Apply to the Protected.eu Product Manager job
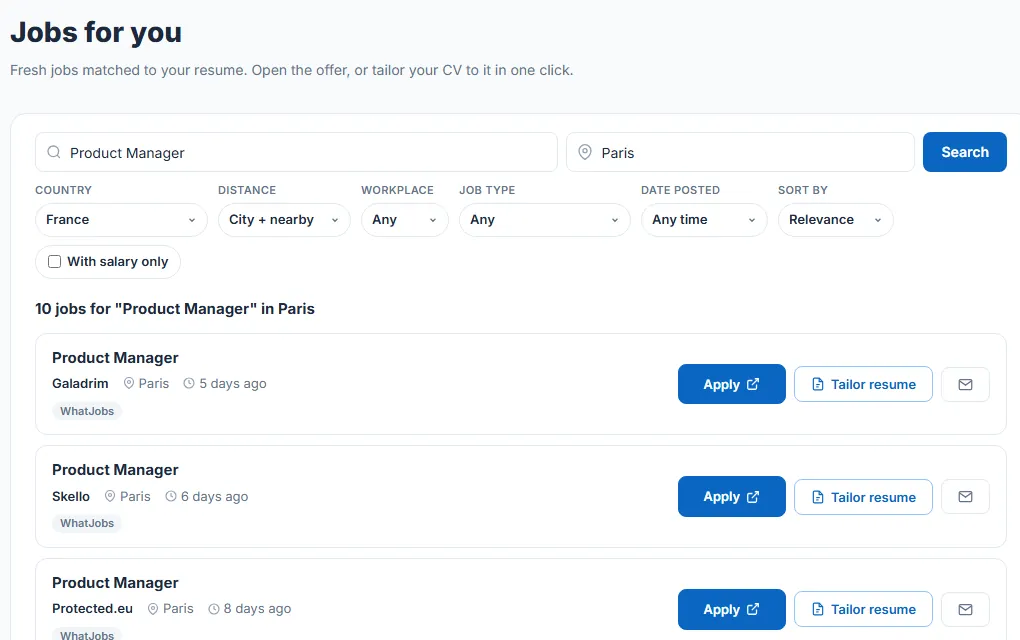The width and height of the screenshot is (1020, 640). pos(732,609)
